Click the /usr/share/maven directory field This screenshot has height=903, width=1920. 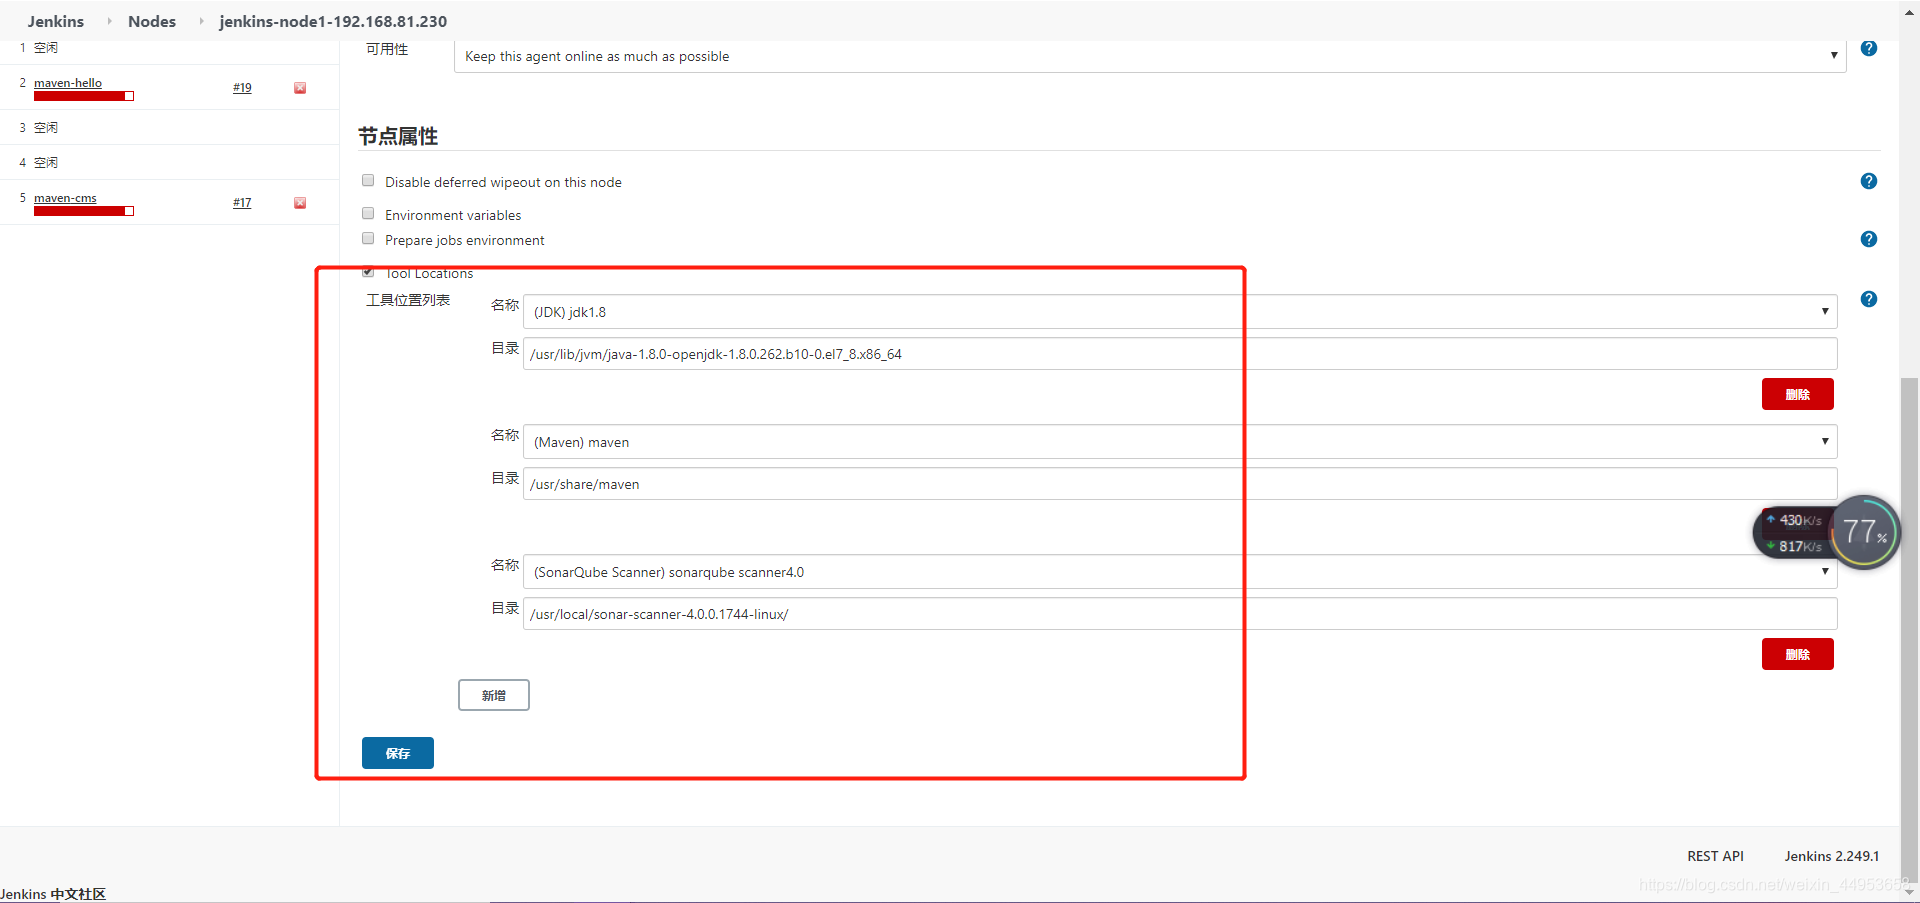tap(1180, 484)
